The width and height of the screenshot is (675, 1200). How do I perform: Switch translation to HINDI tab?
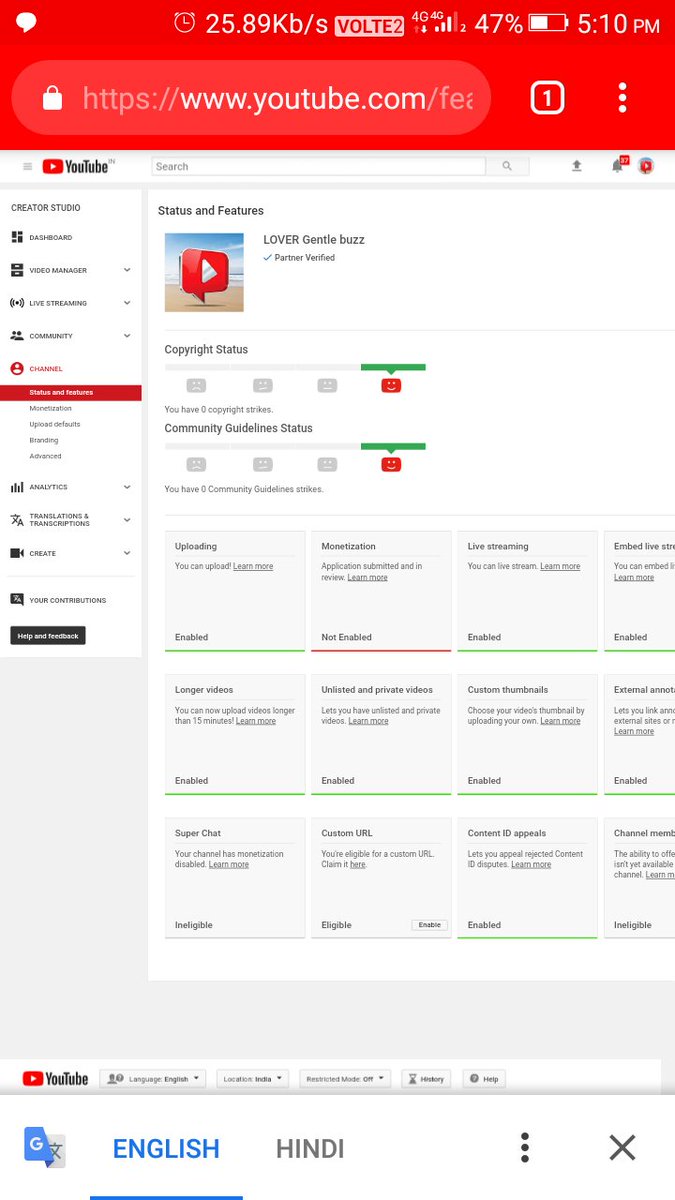(310, 1149)
